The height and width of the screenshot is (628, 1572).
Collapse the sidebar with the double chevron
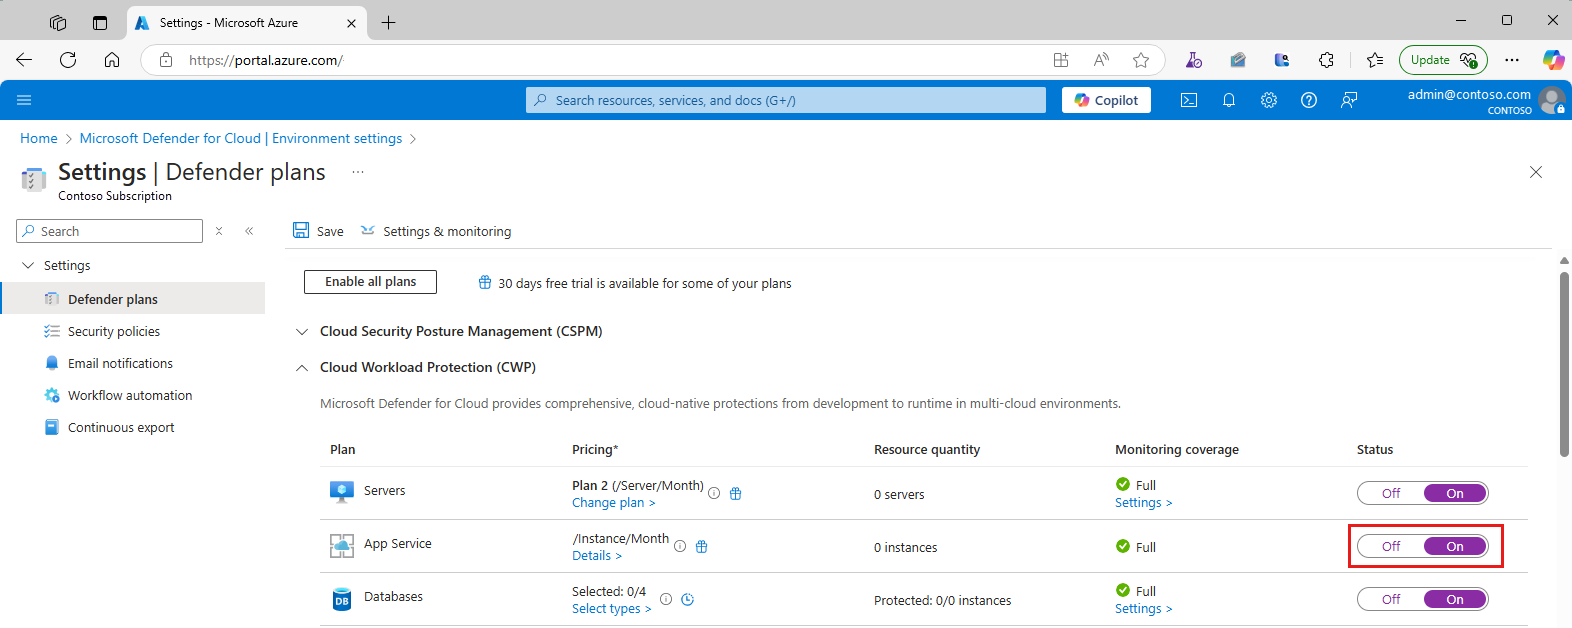pyautogui.click(x=249, y=231)
